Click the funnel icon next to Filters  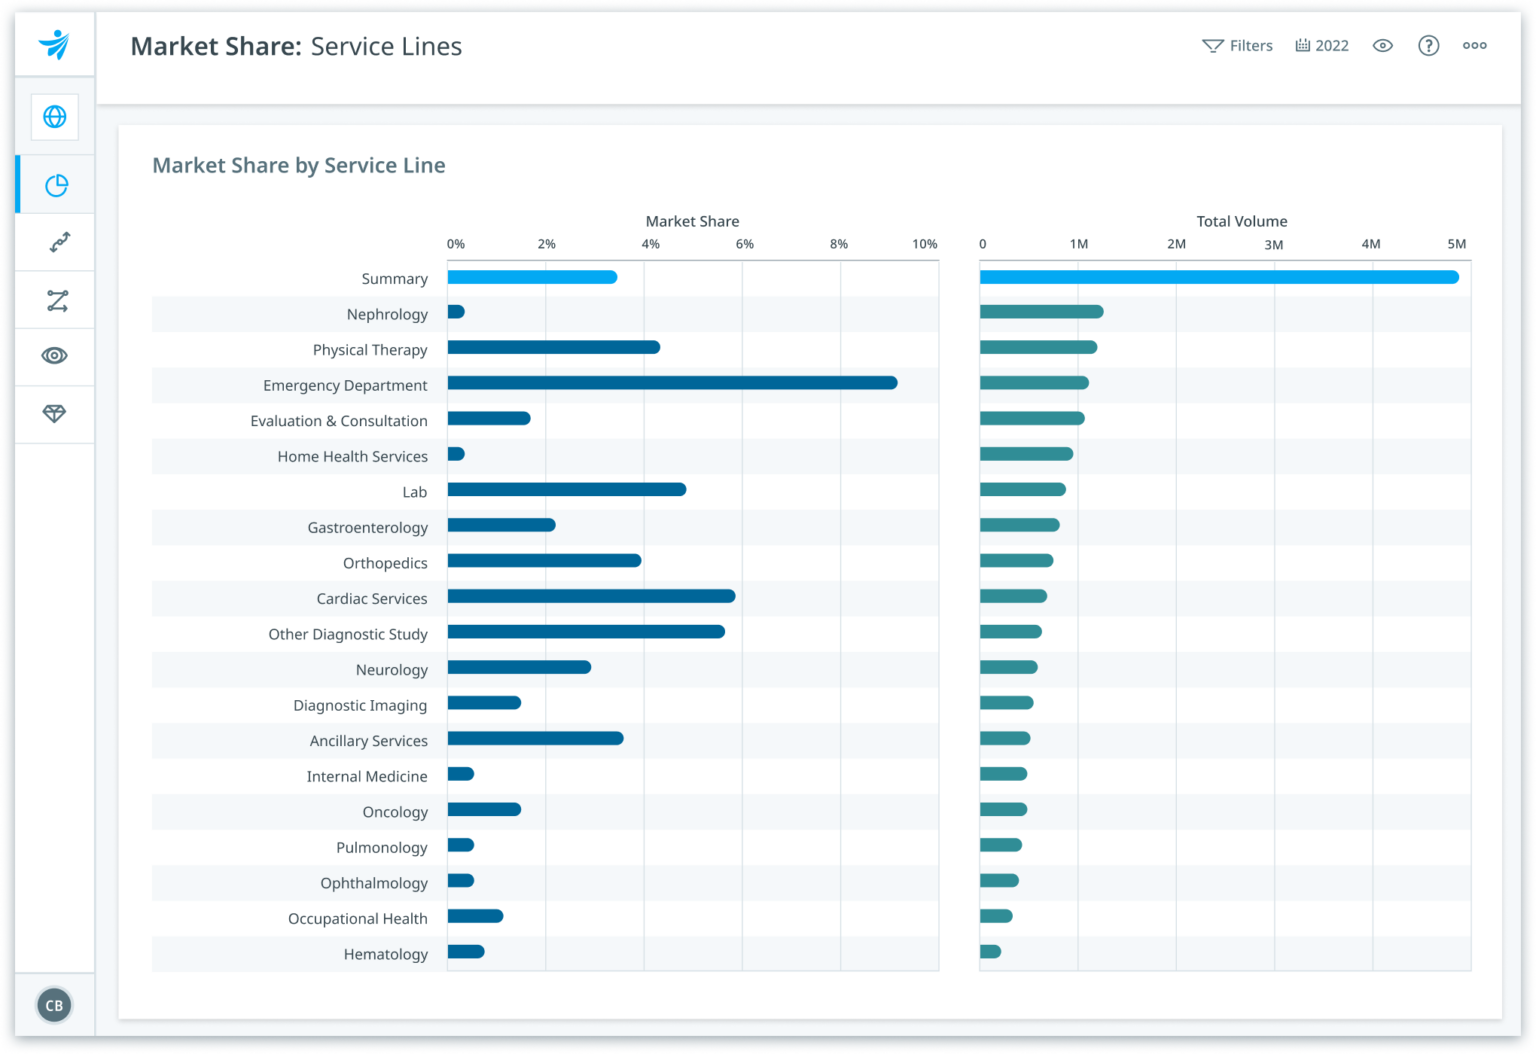pyautogui.click(x=1211, y=45)
